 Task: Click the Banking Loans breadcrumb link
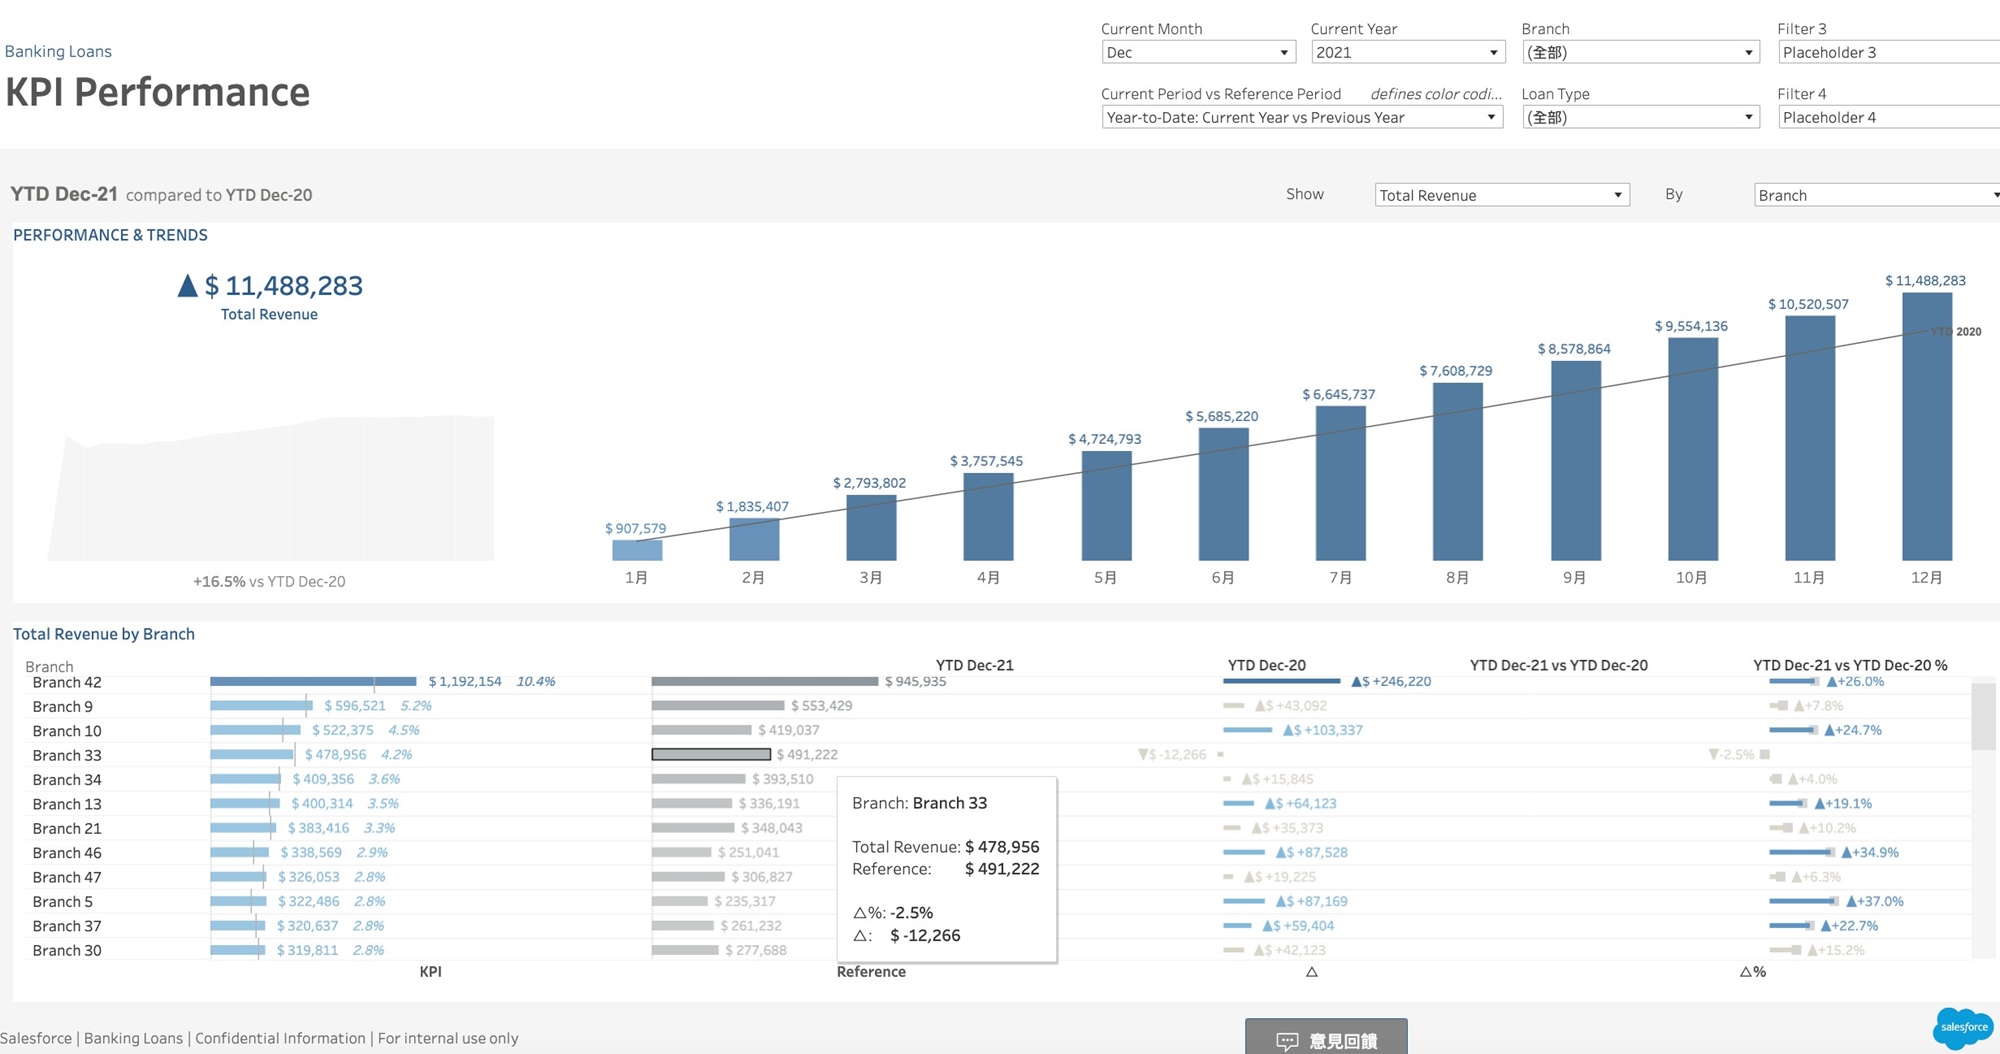[58, 52]
